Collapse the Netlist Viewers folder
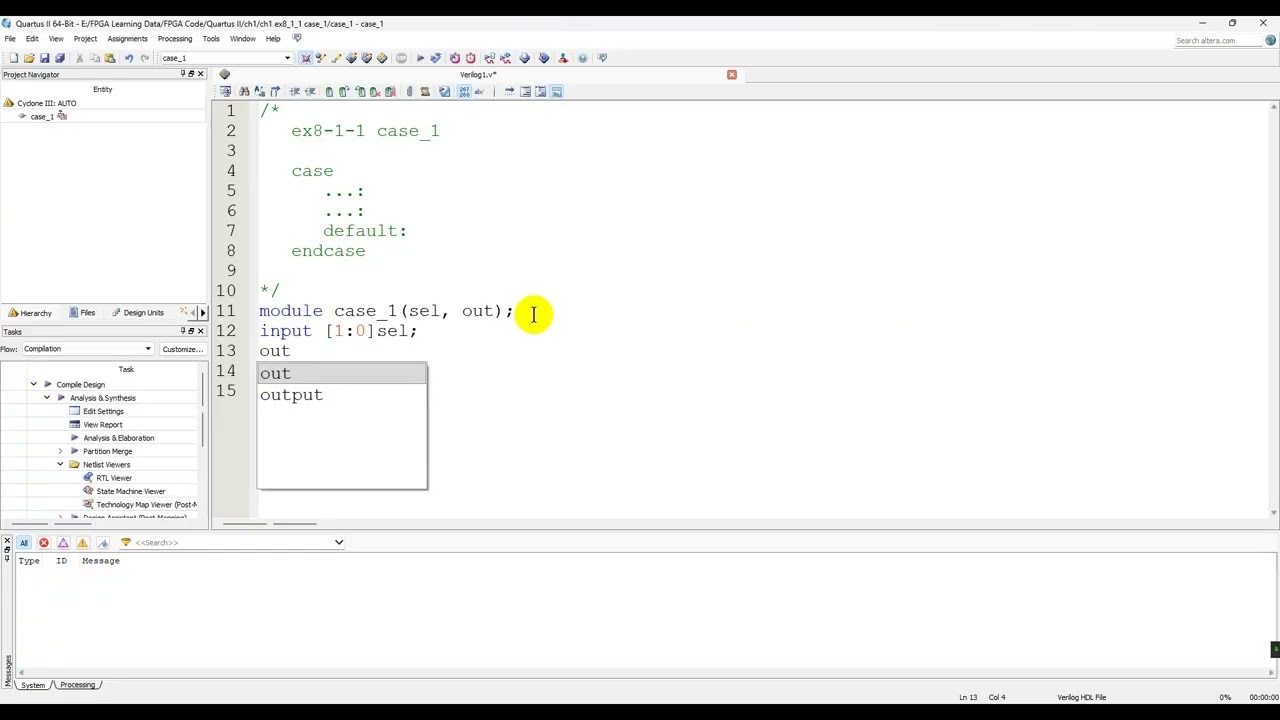The height and width of the screenshot is (720, 1280). pos(60,464)
